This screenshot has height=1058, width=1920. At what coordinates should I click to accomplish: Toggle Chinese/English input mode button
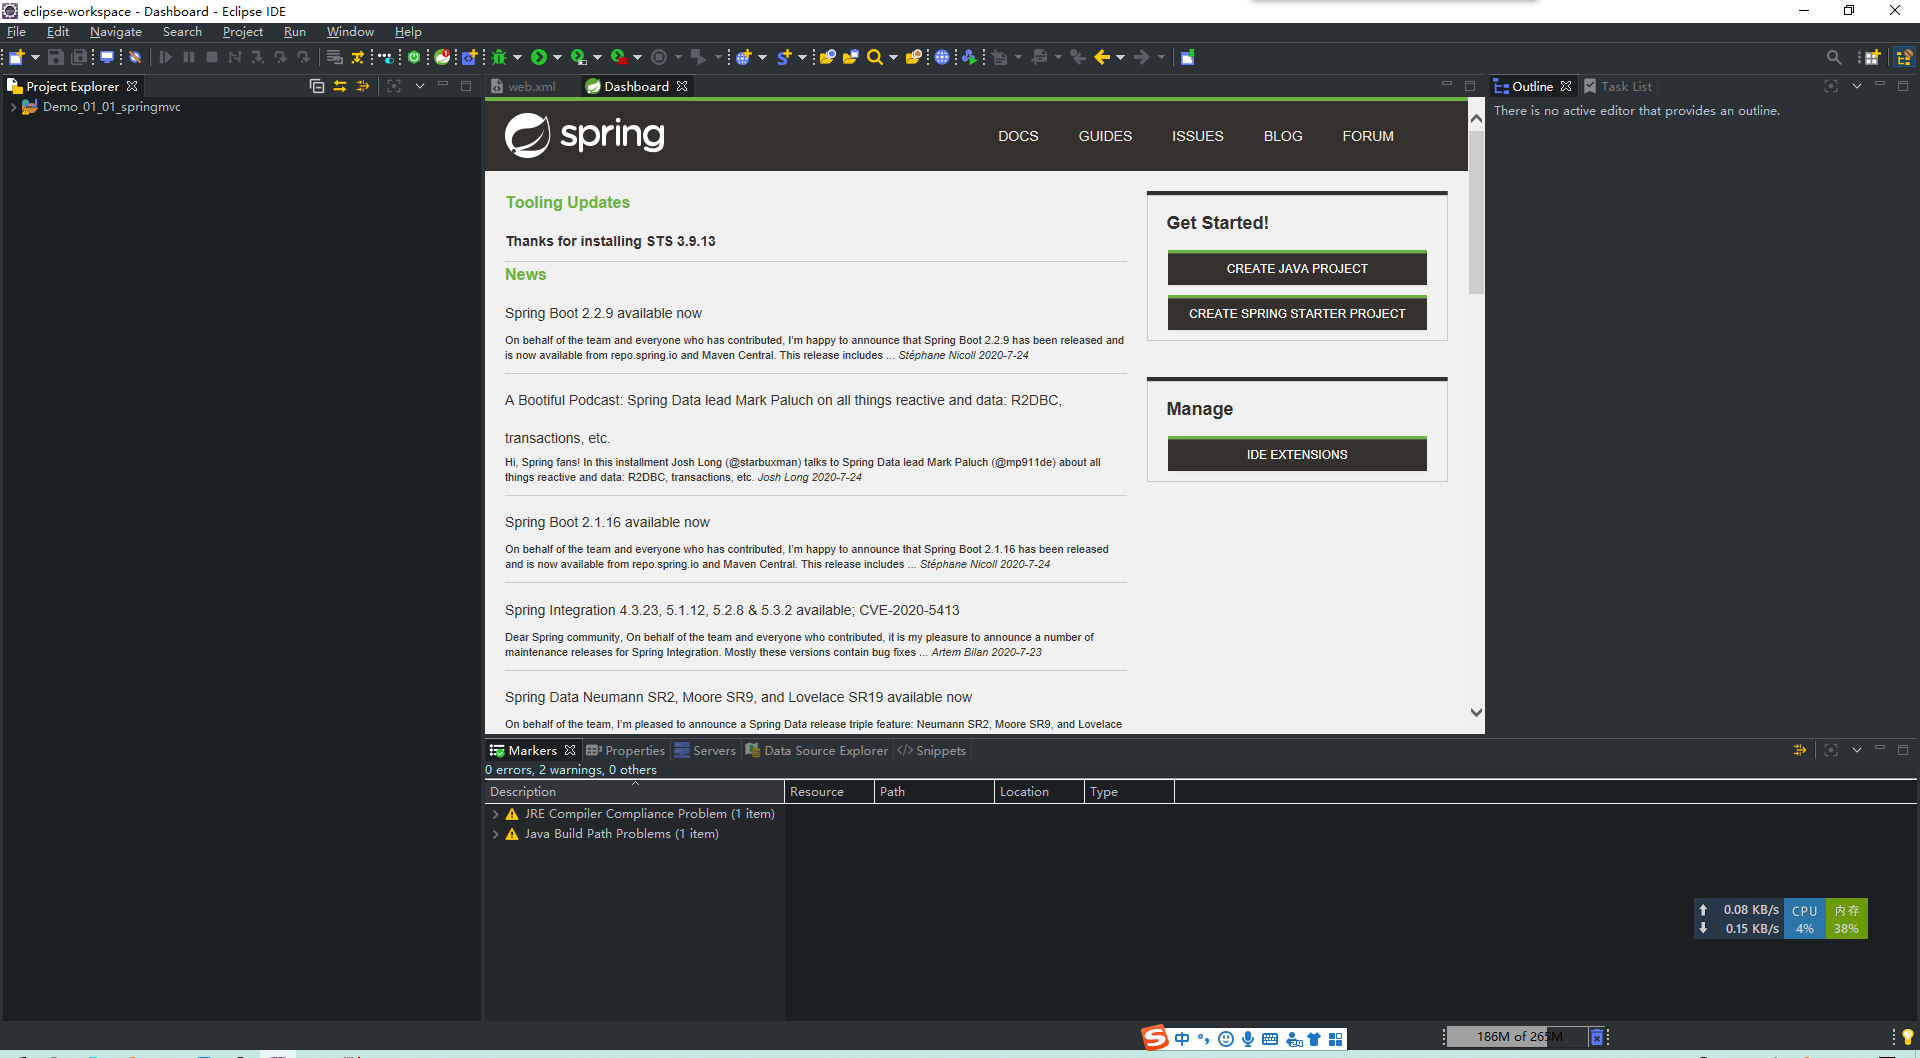click(x=1182, y=1039)
